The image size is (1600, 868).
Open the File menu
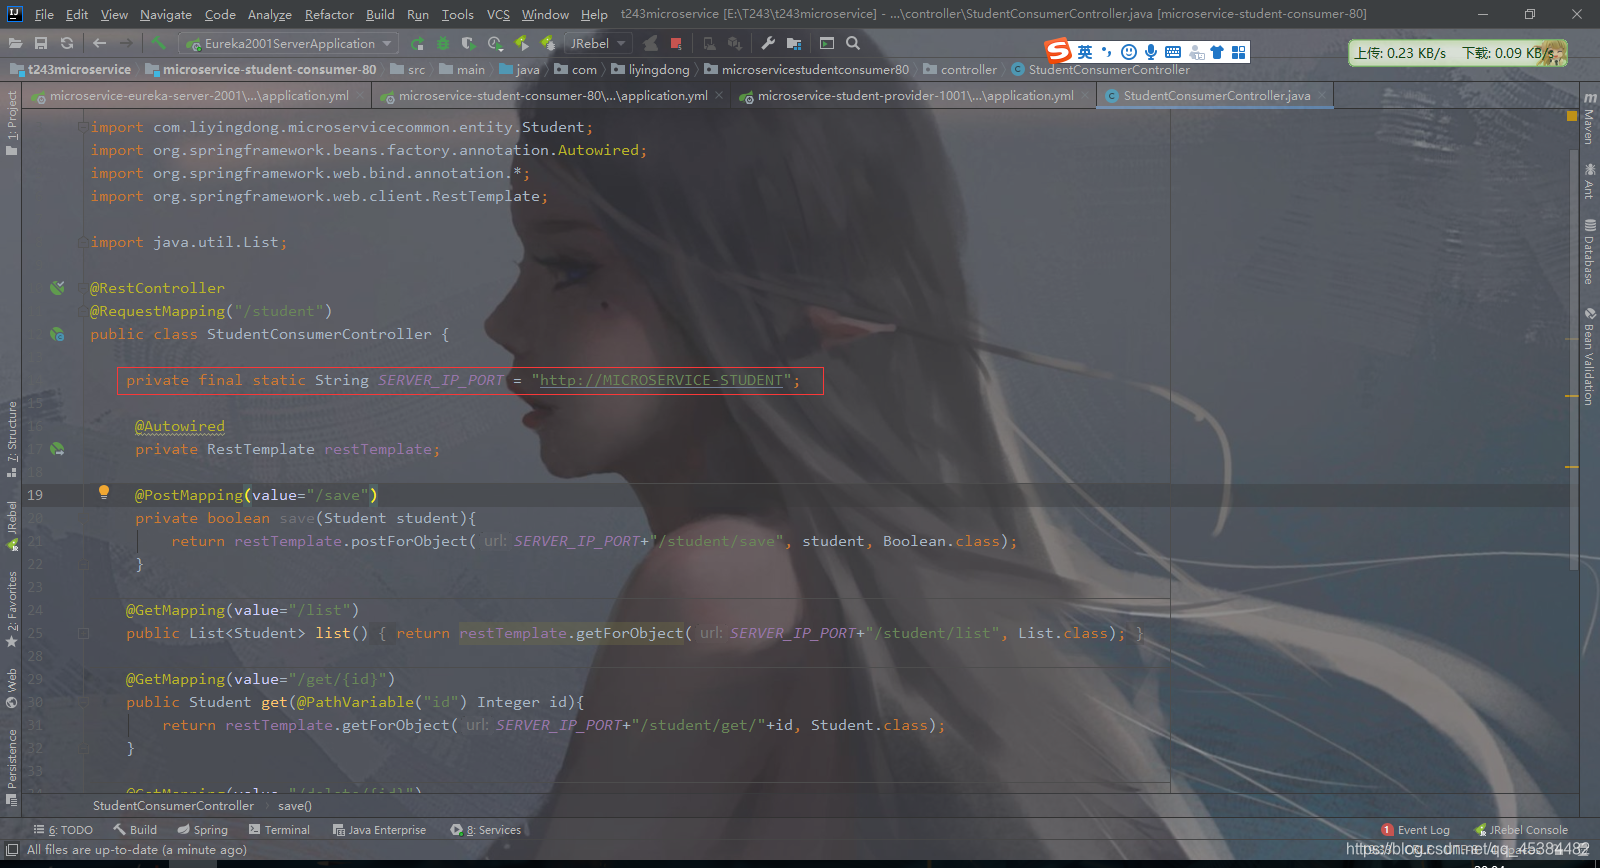coord(44,14)
